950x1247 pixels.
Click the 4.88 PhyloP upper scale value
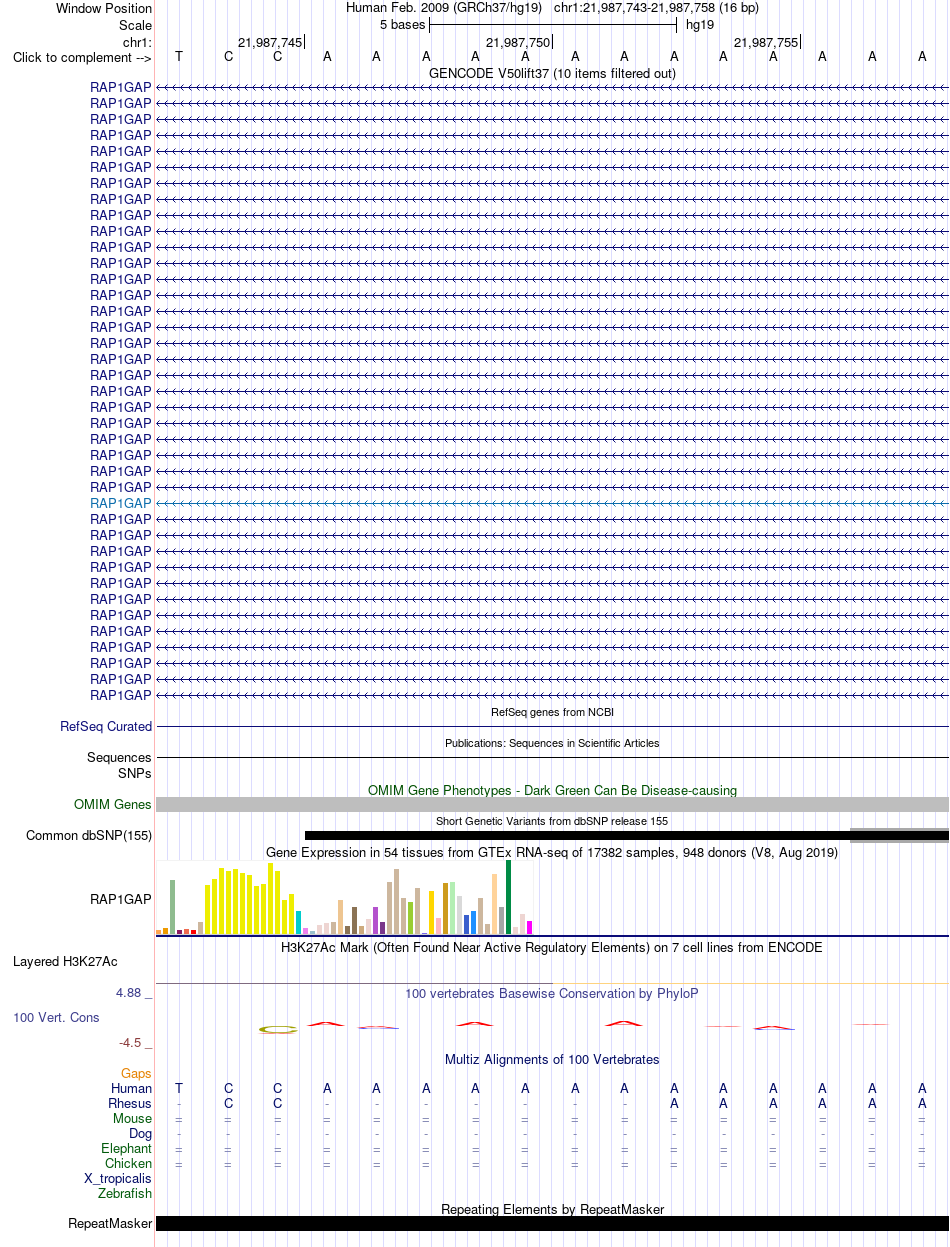pyautogui.click(x=131, y=993)
